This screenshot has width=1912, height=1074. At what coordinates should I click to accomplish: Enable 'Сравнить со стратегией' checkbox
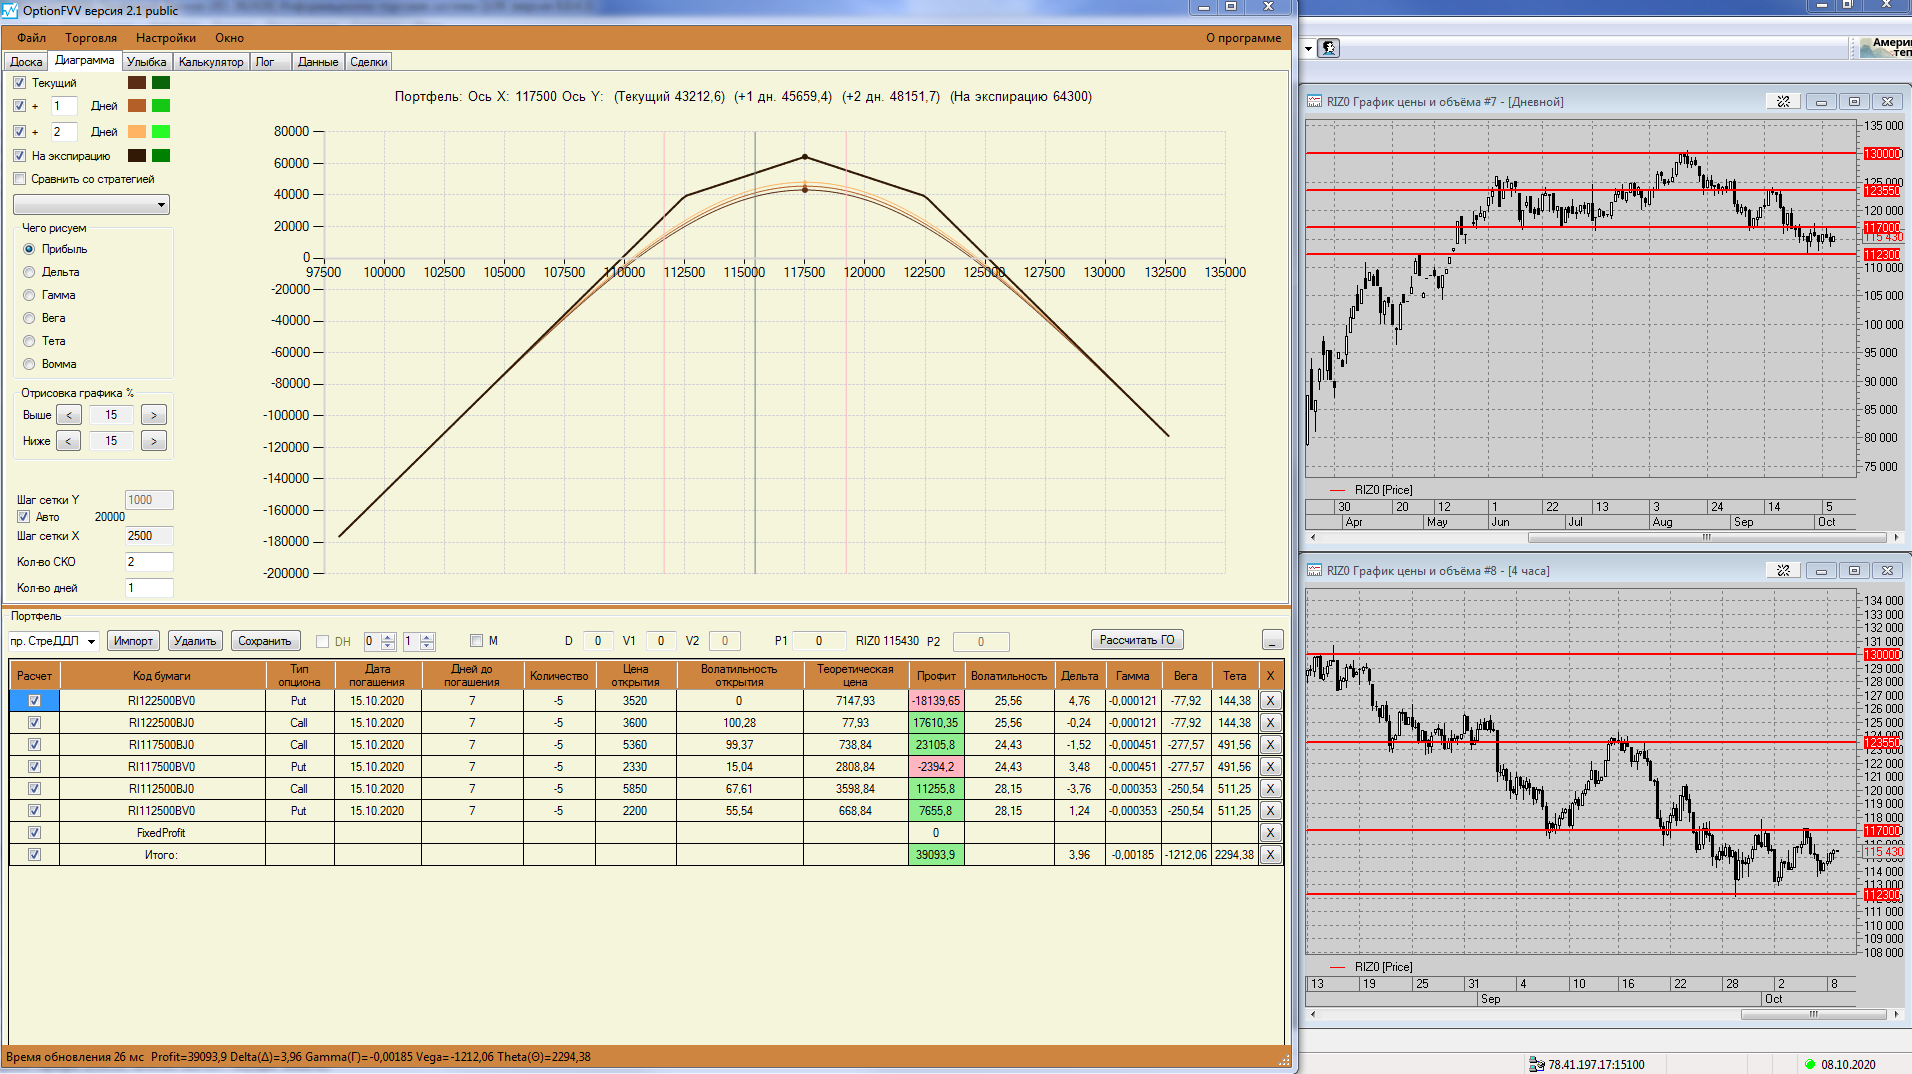pyautogui.click(x=19, y=178)
